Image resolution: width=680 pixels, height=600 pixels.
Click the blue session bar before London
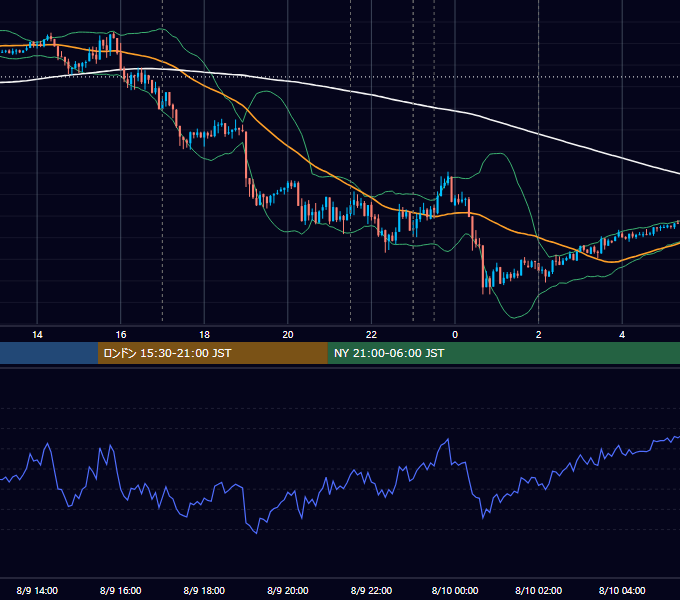(x=49, y=353)
